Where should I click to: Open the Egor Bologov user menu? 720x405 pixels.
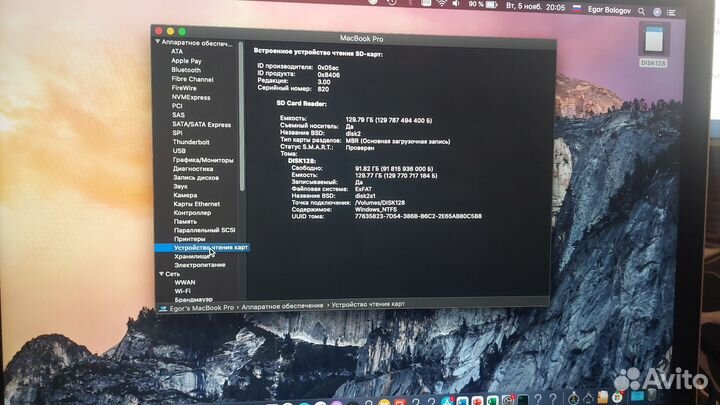[609, 10]
